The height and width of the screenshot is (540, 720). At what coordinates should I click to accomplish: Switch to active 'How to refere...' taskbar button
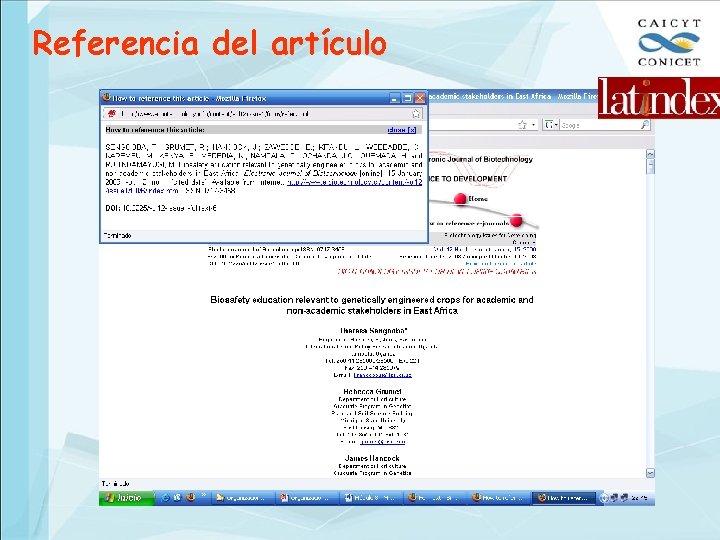pyautogui.click(x=563, y=498)
